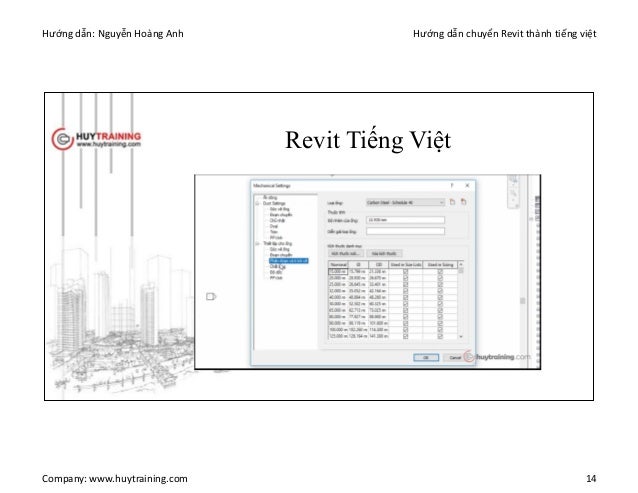Click the Delete Size button above table
Image resolution: width=638 pixels, height=493 pixels.
[x=384, y=253]
